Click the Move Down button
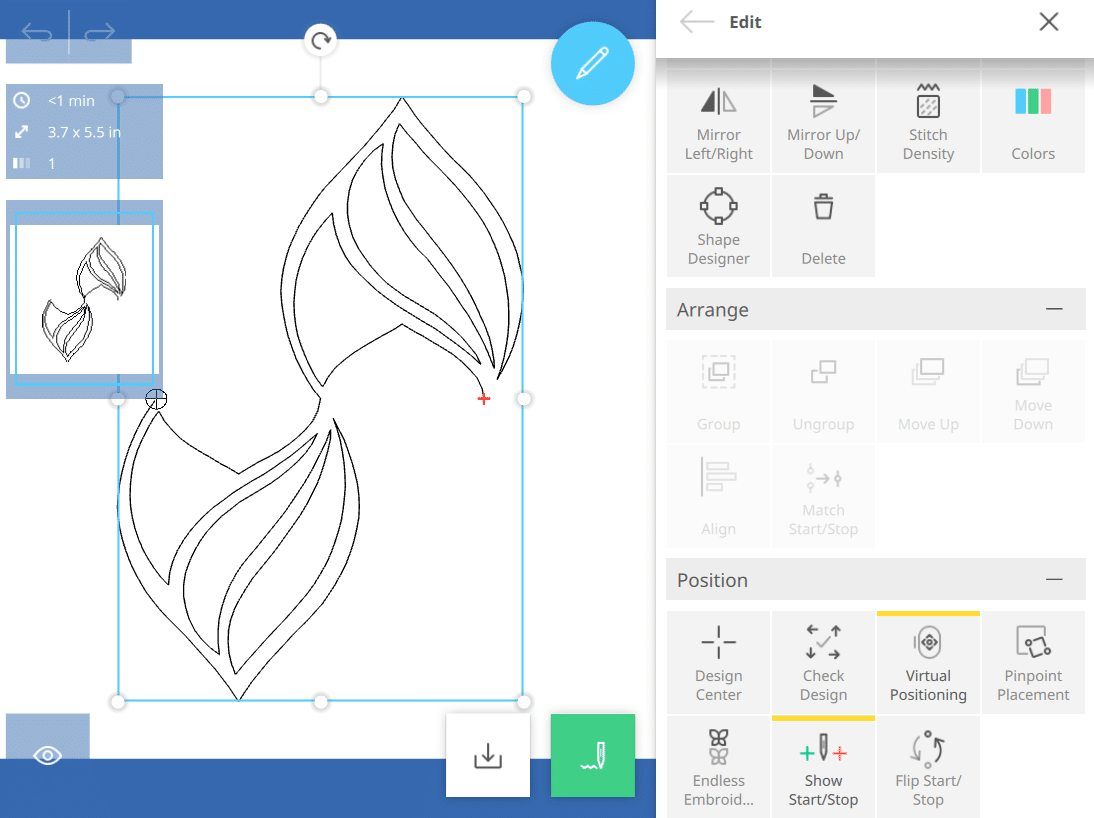This screenshot has width=1094, height=818. pyautogui.click(x=1033, y=392)
